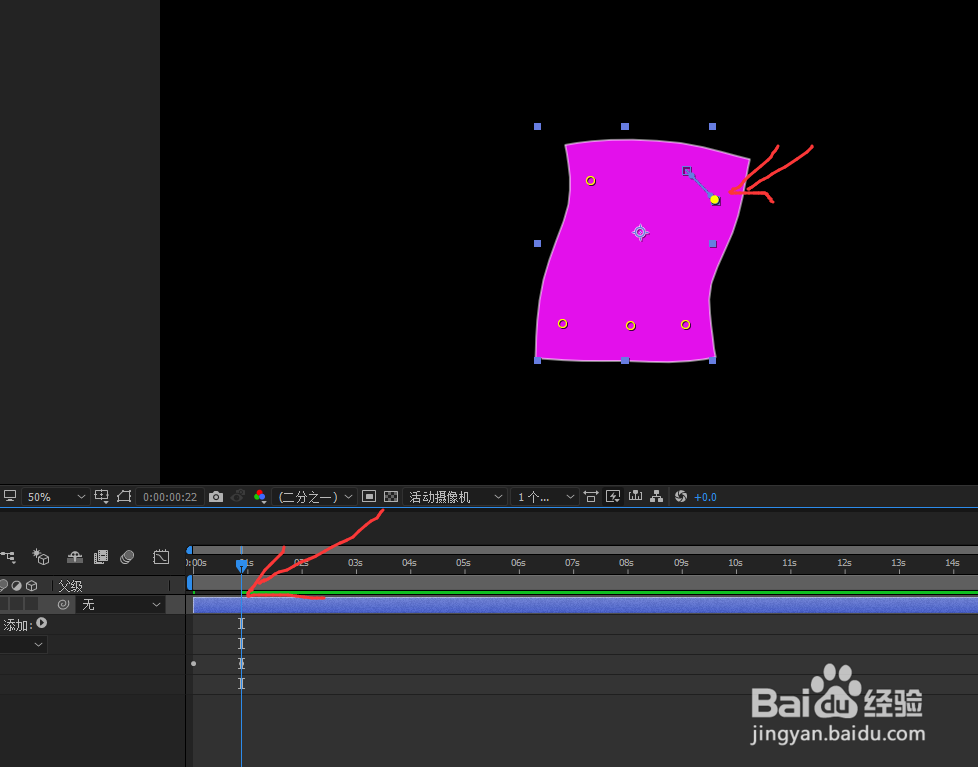Click the 添加 add button arrow
The width and height of the screenshot is (978, 767).
42,623
